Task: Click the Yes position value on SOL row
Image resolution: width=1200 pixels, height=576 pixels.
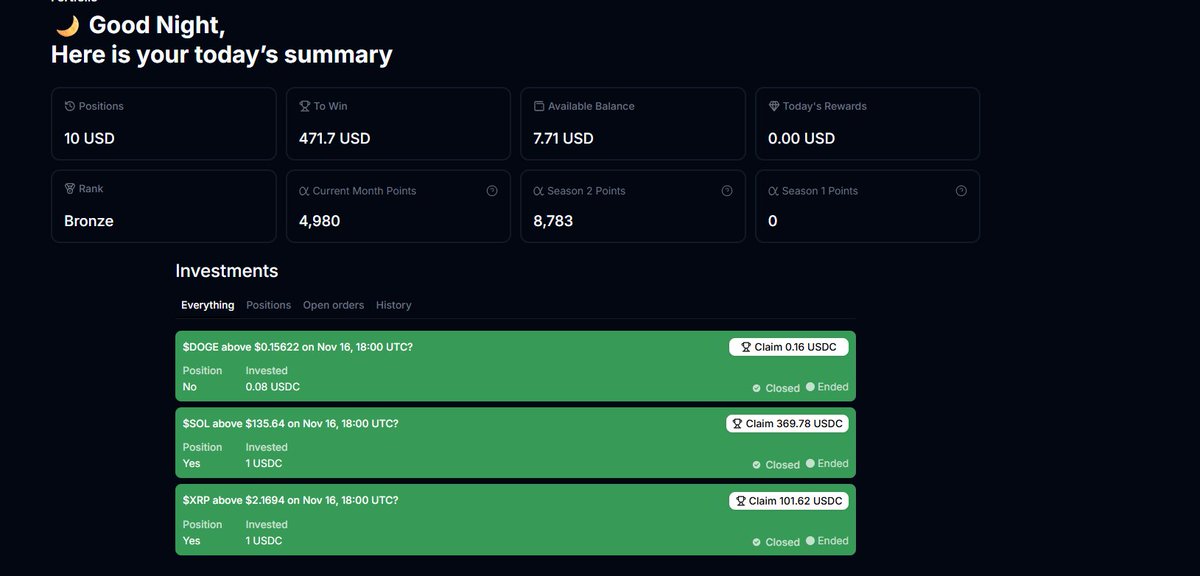Action: 192,464
